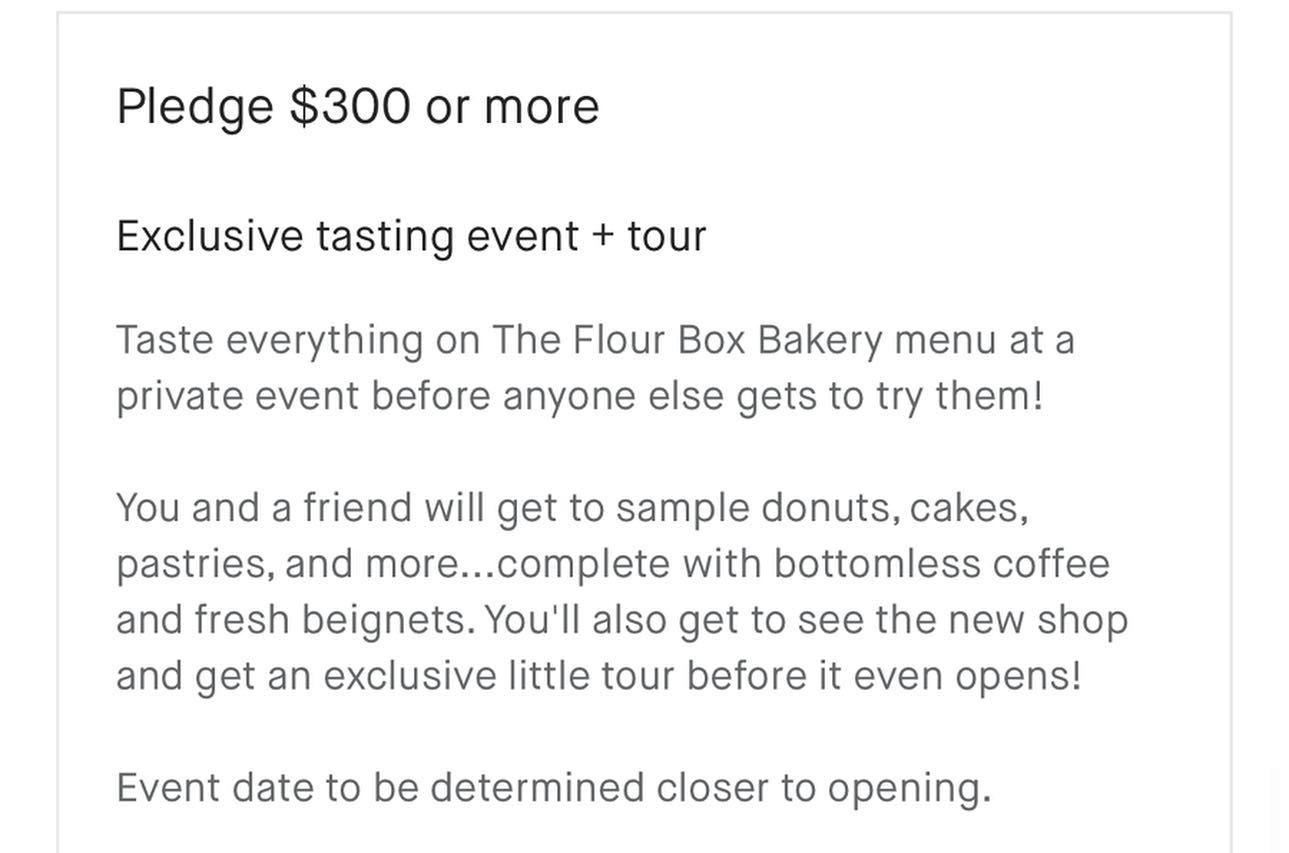The height and width of the screenshot is (853, 1289).
Task: Click the line starting You and a friend
Action: (x=571, y=508)
